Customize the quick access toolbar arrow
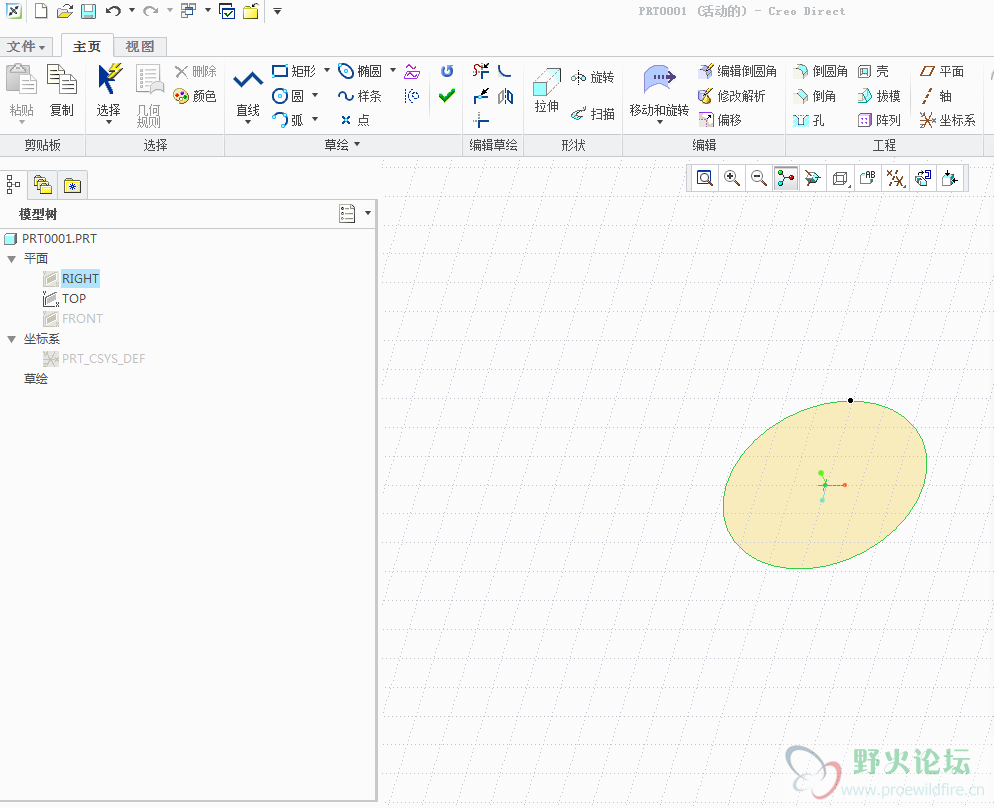 click(x=277, y=11)
